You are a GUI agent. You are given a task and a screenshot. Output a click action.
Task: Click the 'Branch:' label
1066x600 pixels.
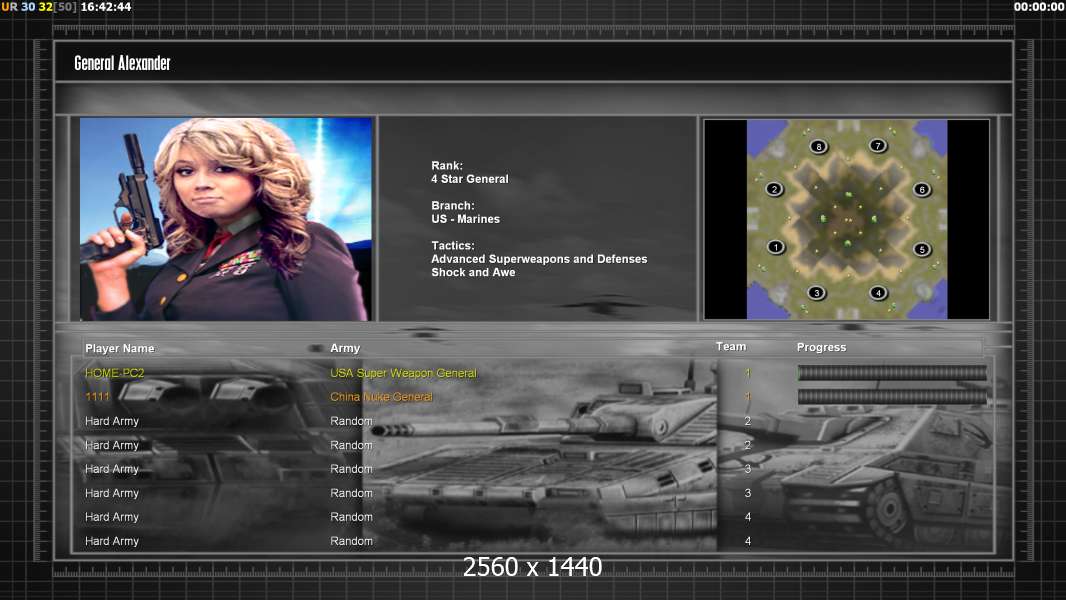coord(453,205)
